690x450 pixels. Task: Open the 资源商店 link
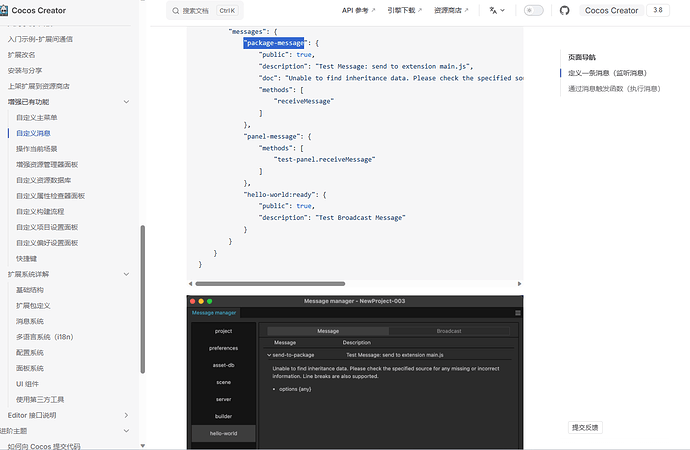pyautogui.click(x=451, y=11)
